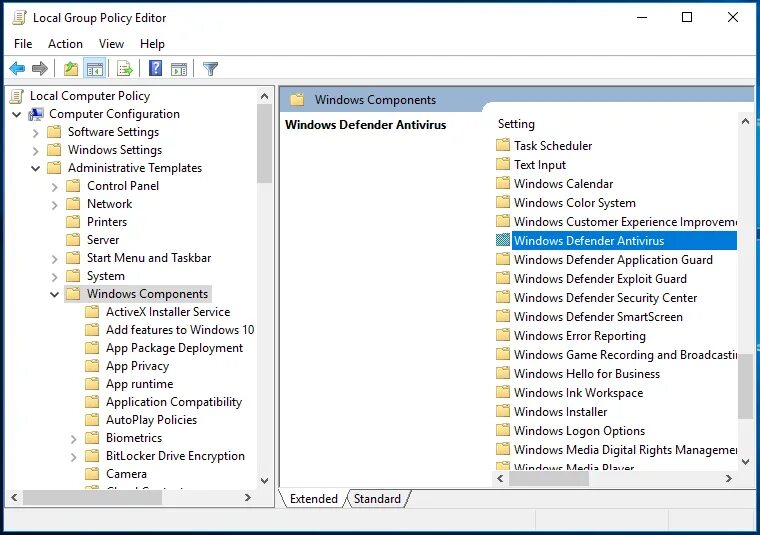Click the highlighted Windows Defender Antivirus folder icon
The image size is (760, 535).
click(503, 240)
